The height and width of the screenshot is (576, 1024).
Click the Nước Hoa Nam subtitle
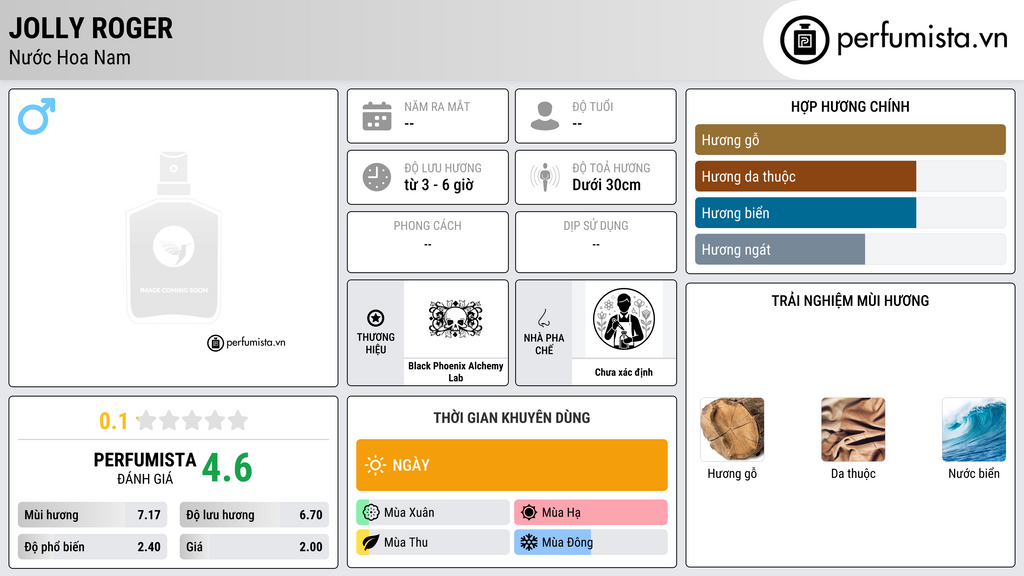[x=70, y=57]
